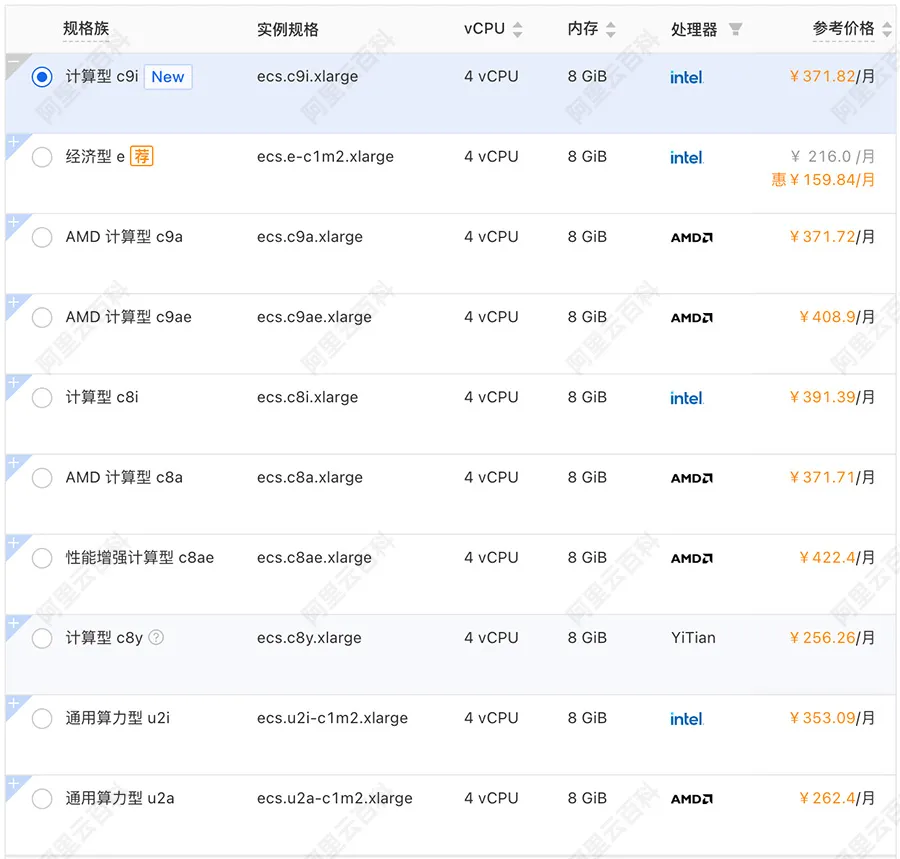Select 性能增强计算型 c8ae radio button
This screenshot has height=859, width=900.
point(42,558)
